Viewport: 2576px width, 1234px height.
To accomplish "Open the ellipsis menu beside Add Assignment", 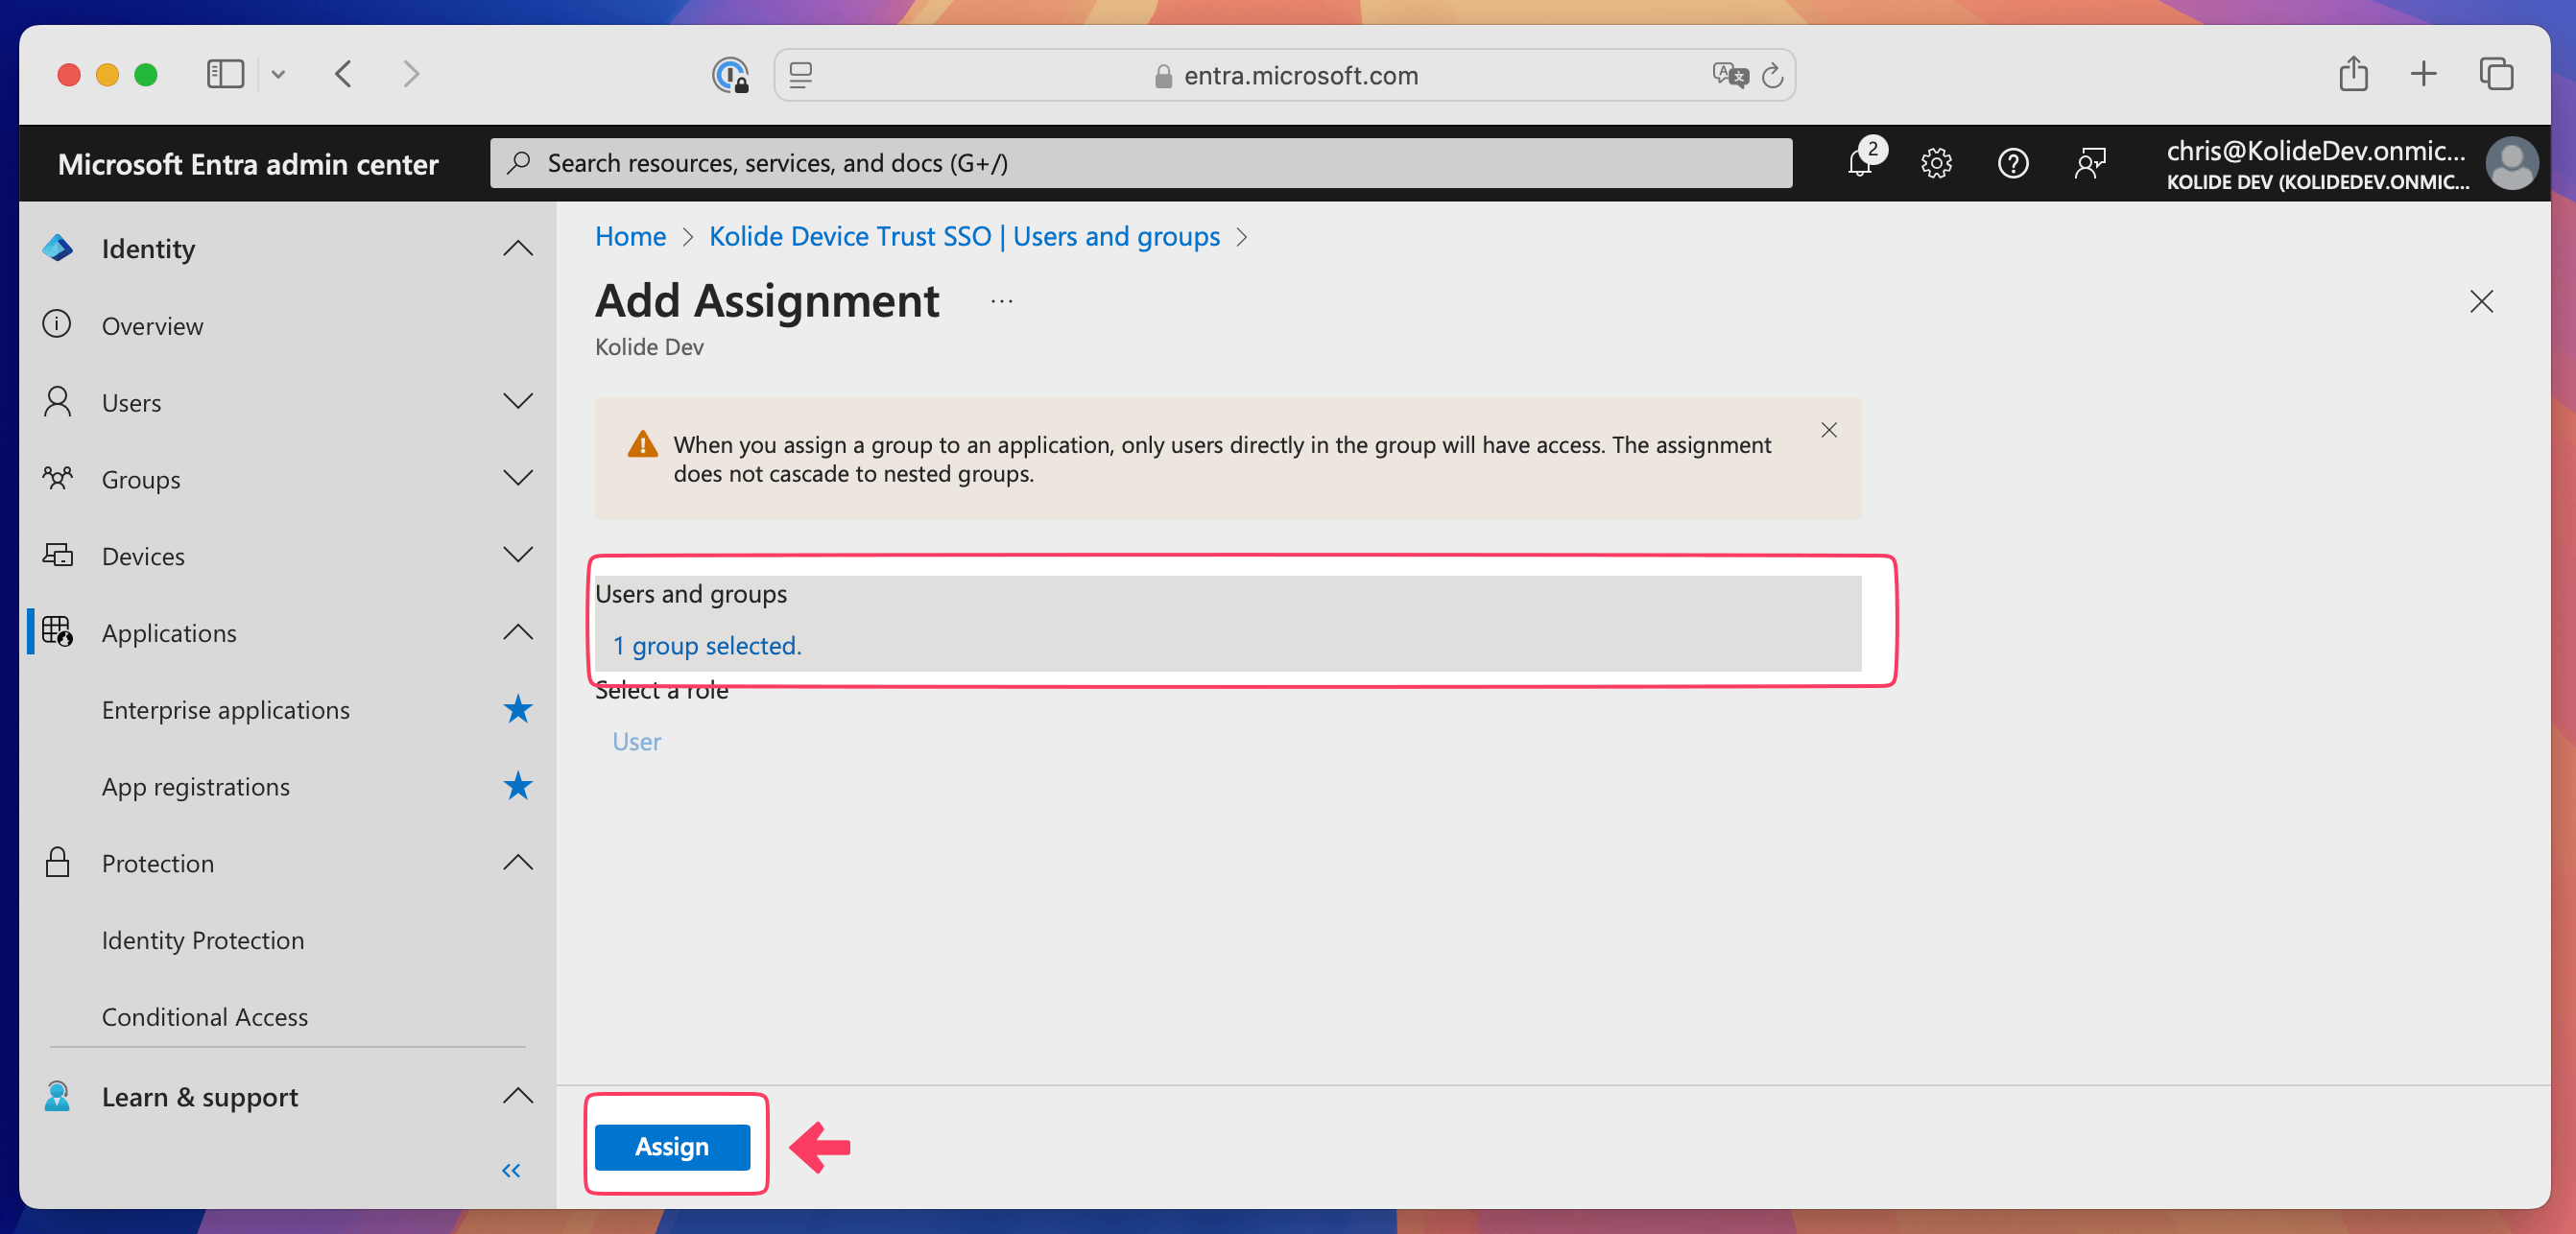I will (x=1001, y=301).
